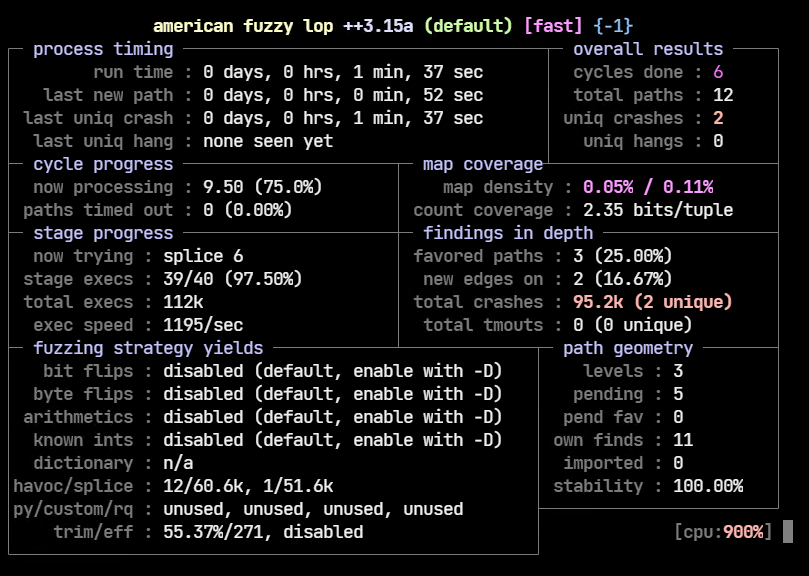
Task: Click new edges on value '2 (16.67%)'
Action: click(x=623, y=279)
